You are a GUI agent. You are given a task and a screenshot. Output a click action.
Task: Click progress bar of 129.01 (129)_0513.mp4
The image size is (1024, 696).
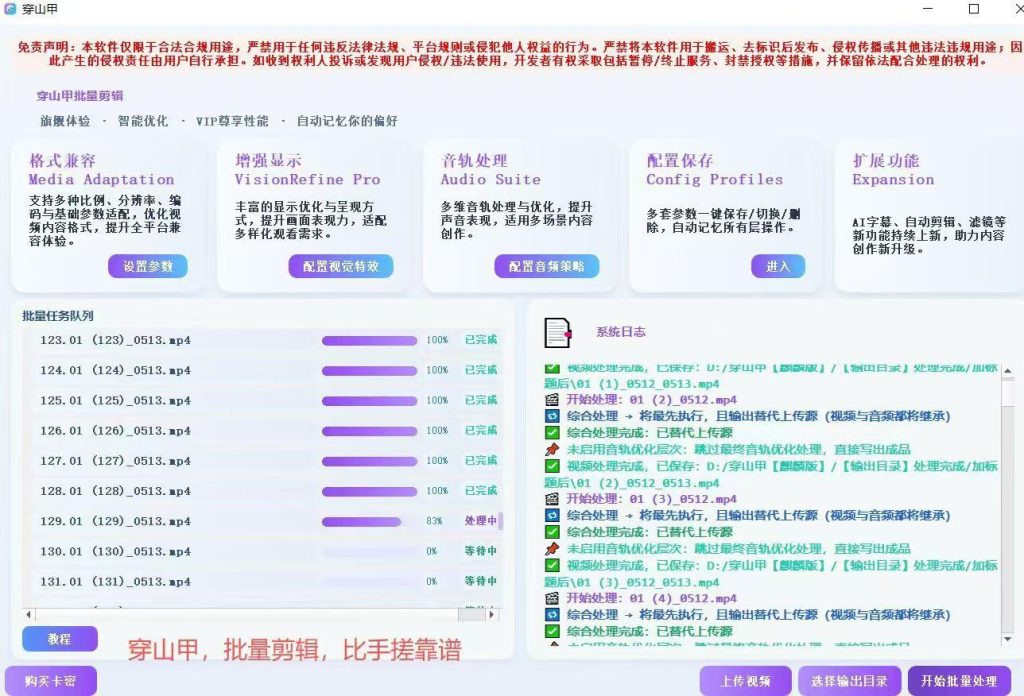369,522
